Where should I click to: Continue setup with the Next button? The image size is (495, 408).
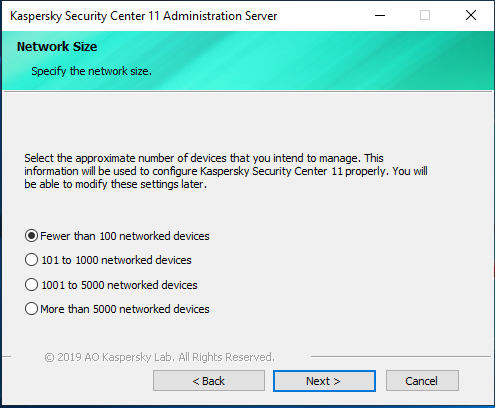pyautogui.click(x=324, y=381)
